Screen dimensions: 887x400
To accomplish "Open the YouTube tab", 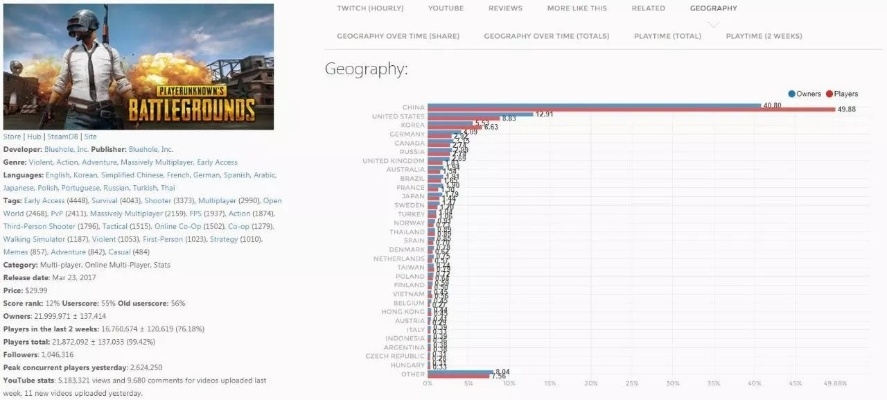I will point(445,8).
